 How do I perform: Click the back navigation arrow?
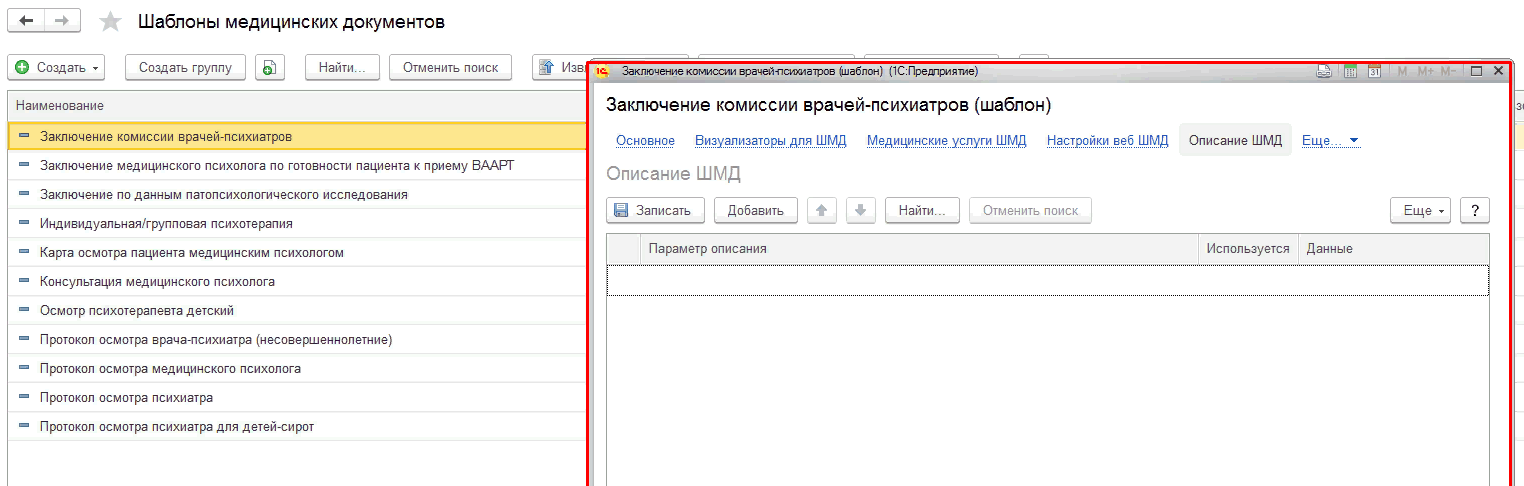coord(26,21)
